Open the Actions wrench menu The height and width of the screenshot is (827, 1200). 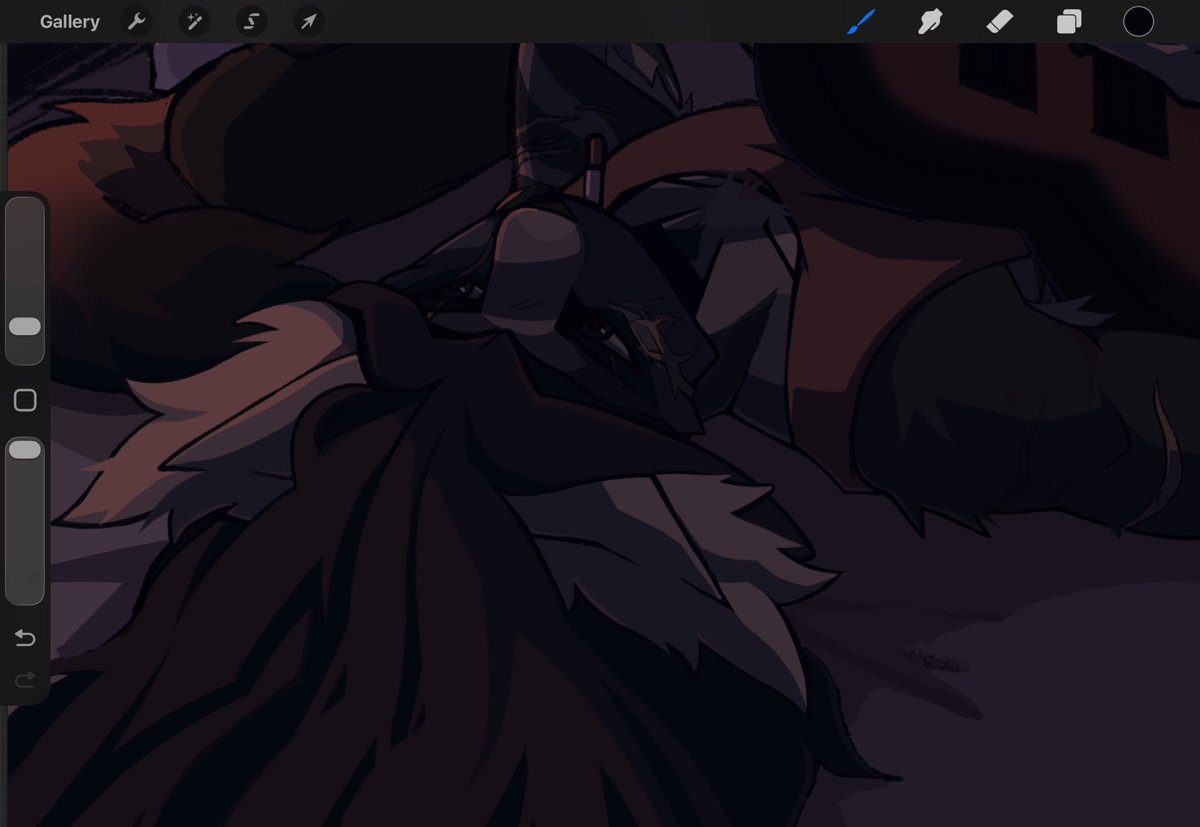(137, 22)
